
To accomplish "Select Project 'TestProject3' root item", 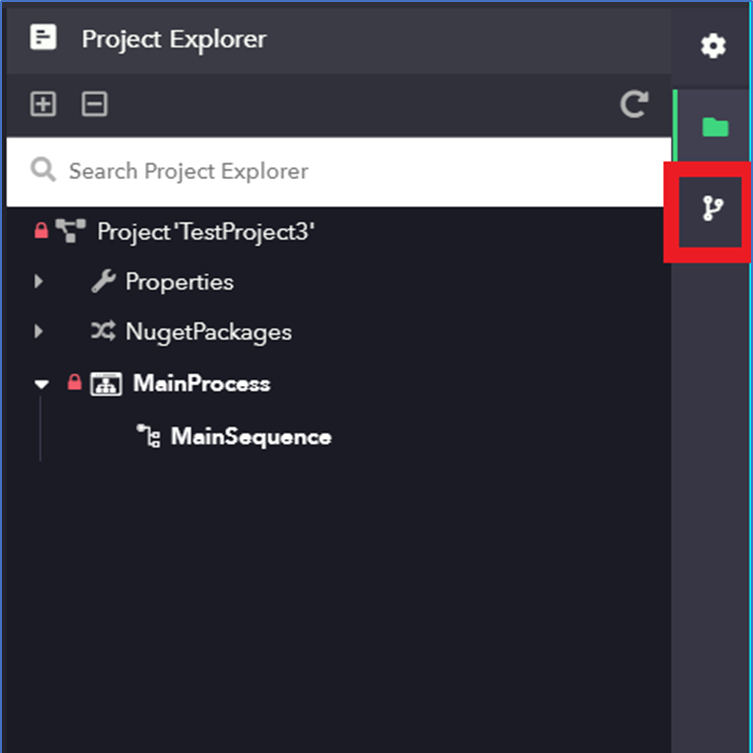I will pos(205,232).
